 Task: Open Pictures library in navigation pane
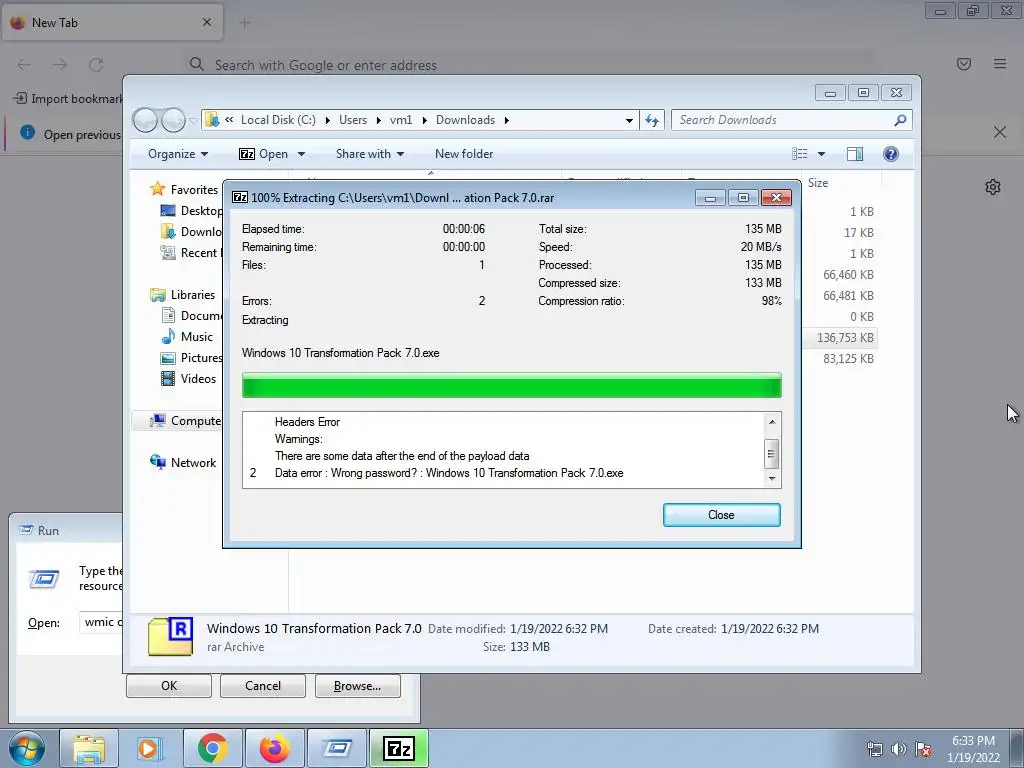tap(200, 358)
